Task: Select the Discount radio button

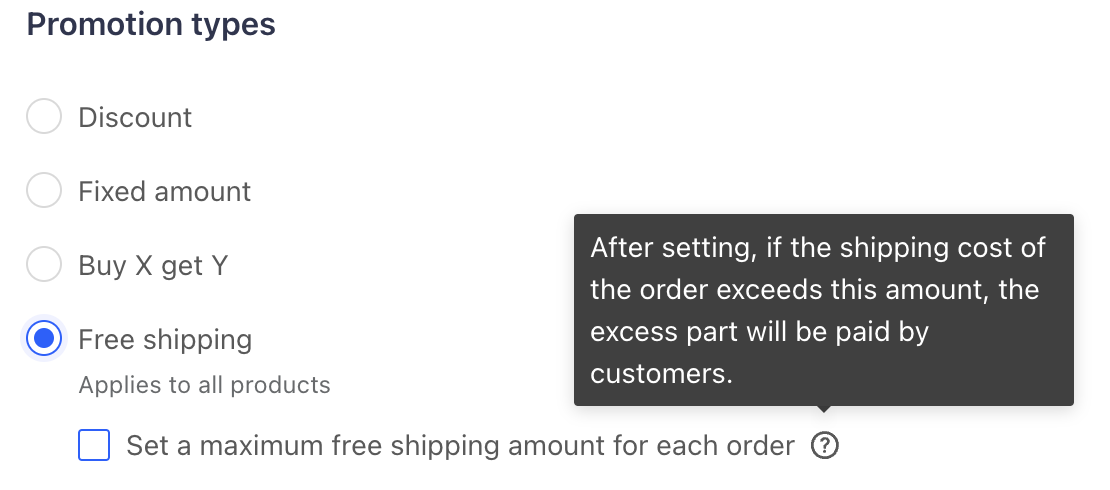Action: [44, 117]
